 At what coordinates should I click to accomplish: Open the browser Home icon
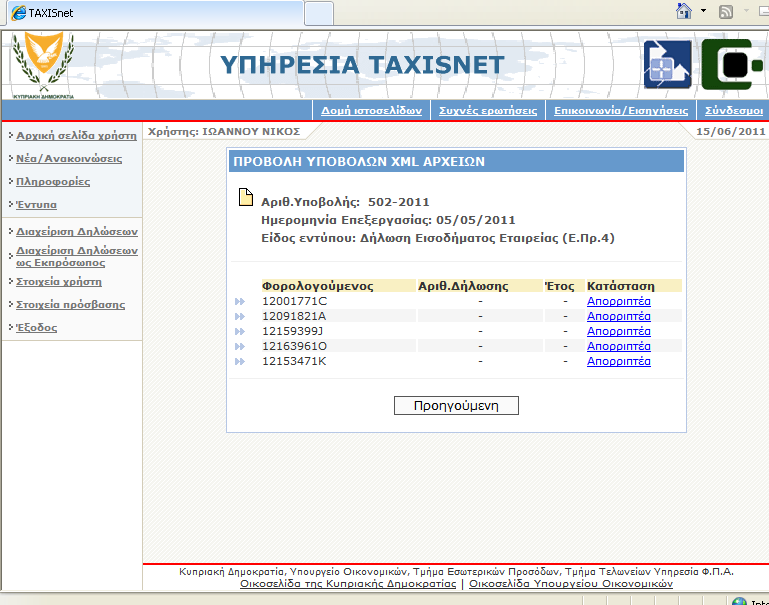684,11
